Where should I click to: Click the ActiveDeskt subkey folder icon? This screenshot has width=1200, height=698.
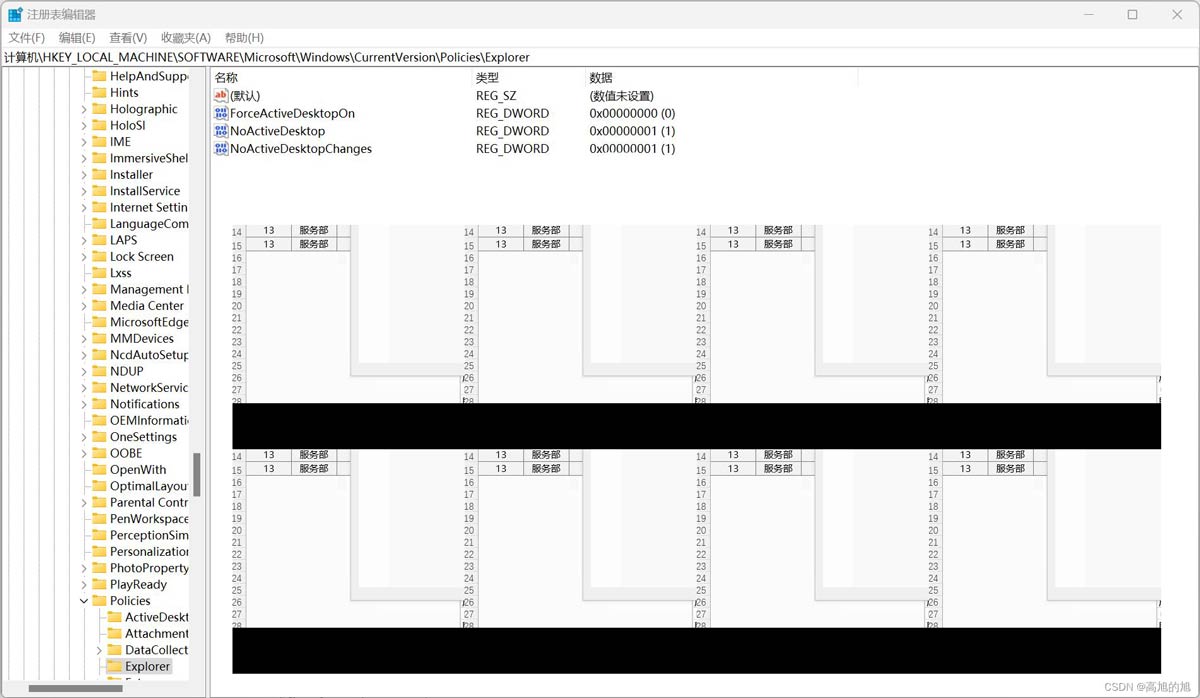[x=114, y=617]
